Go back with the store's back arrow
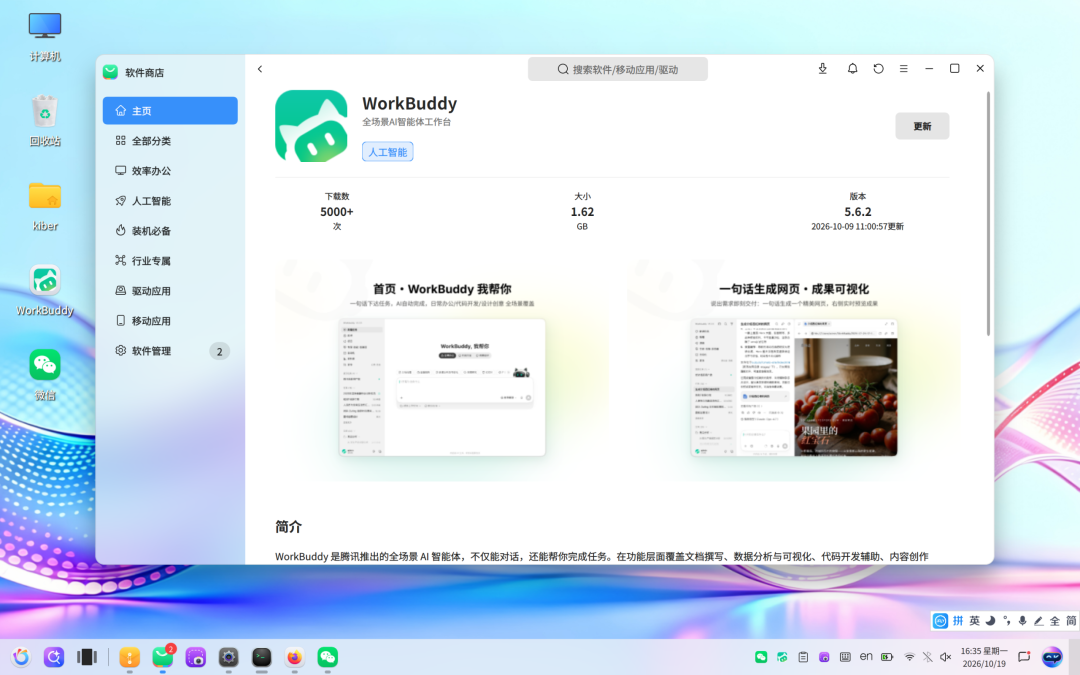Screen dimensions: 1080x675 [260, 69]
